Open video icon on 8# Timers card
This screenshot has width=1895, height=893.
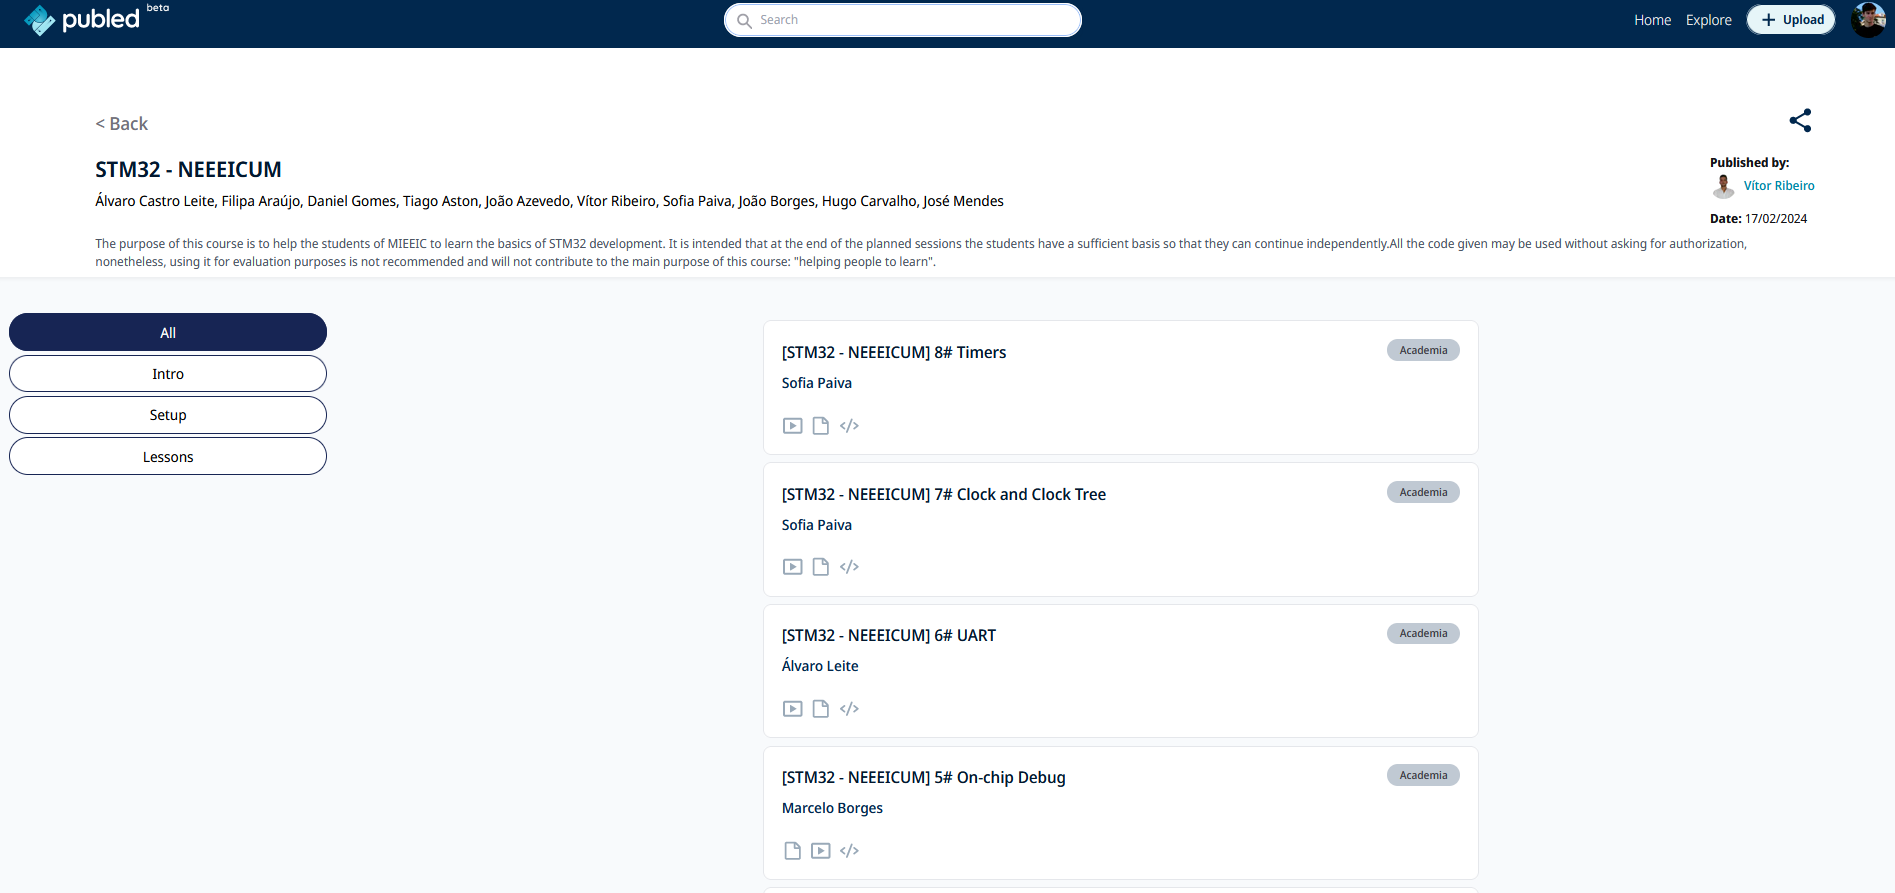[x=792, y=426]
